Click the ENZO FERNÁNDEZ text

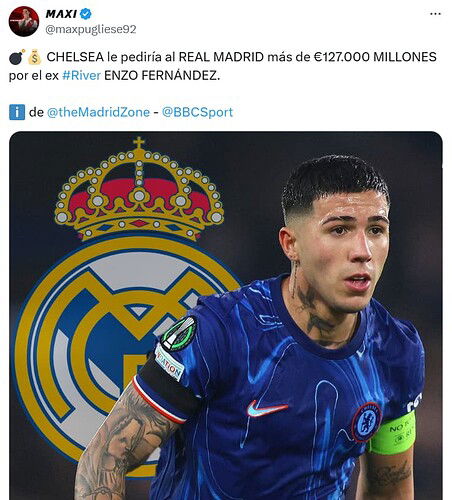pyautogui.click(x=162, y=75)
